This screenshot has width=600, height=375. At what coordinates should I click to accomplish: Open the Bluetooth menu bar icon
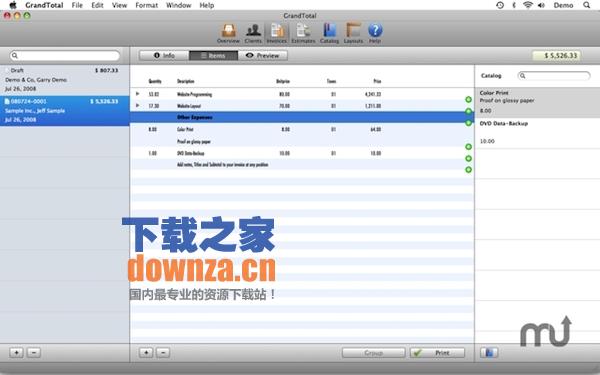pyautogui.click(x=514, y=5)
